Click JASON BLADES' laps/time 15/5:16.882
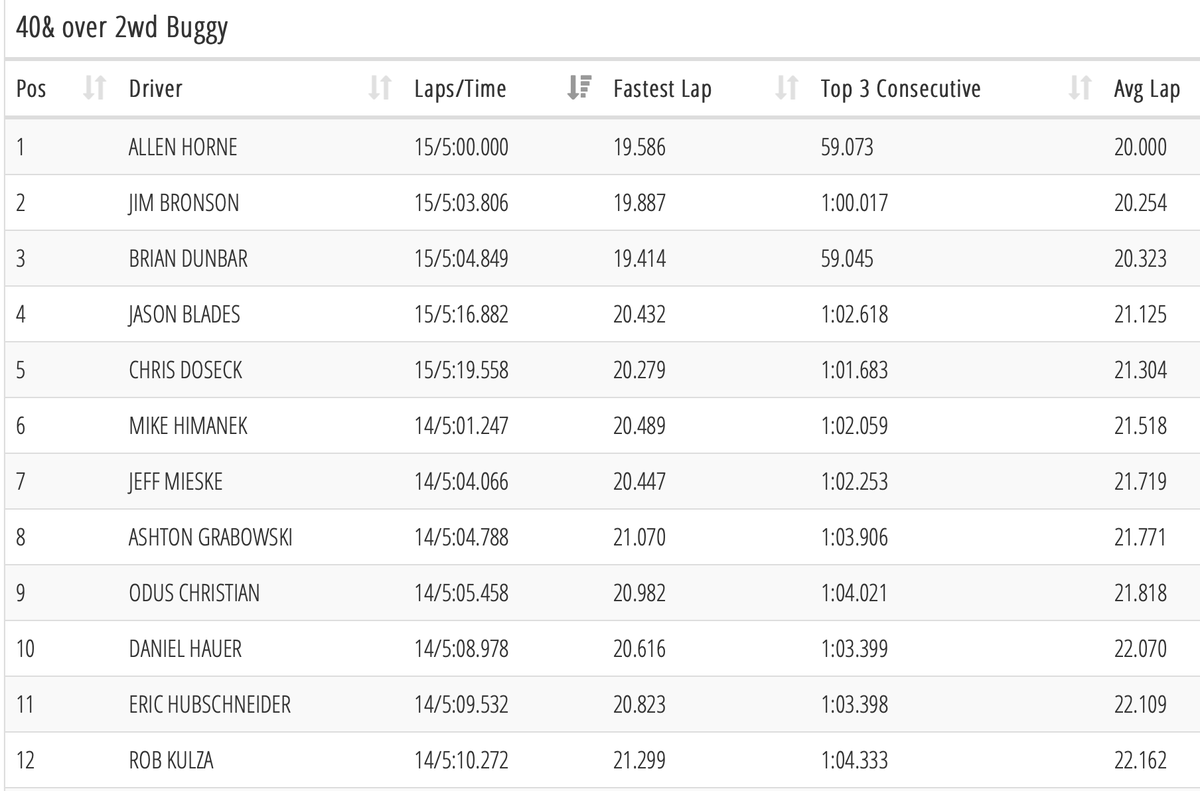Screen dimensions: 1200x791 click(461, 316)
